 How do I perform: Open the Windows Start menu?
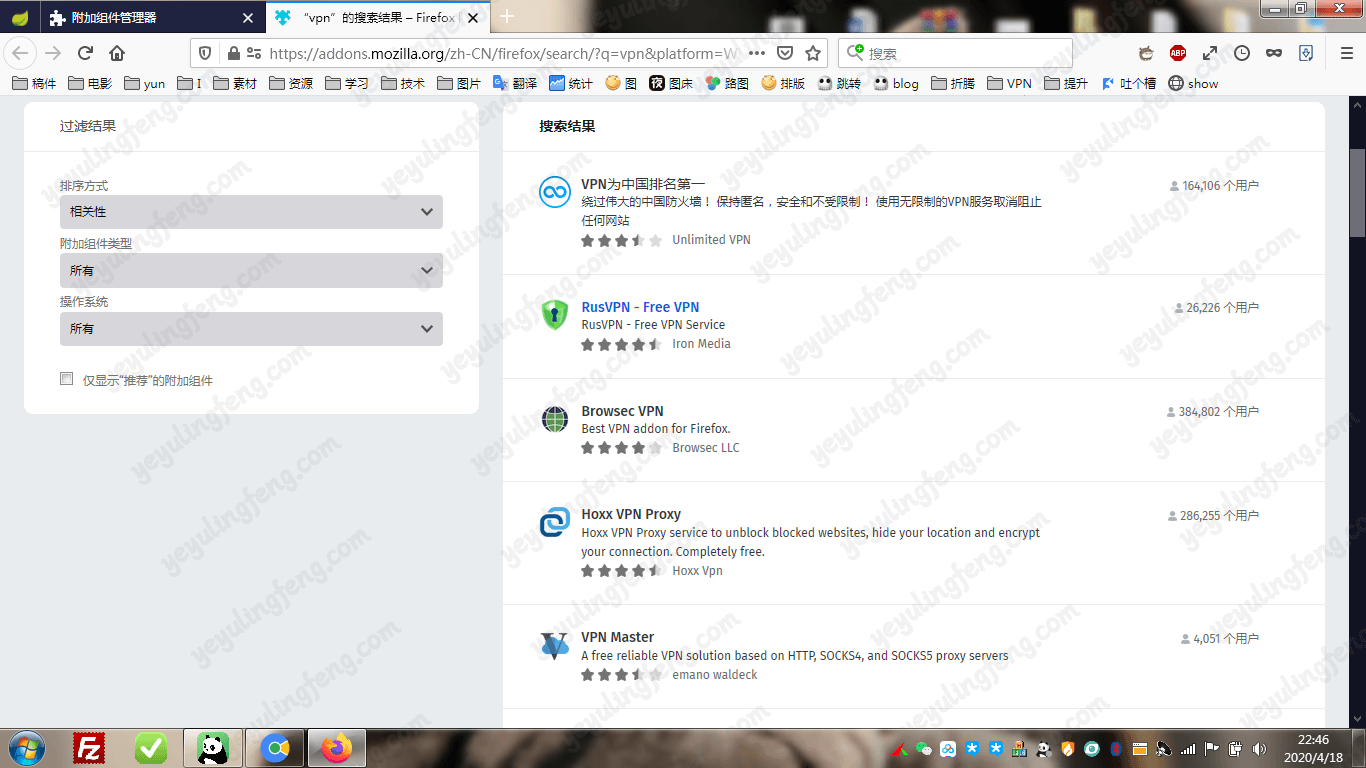25,748
